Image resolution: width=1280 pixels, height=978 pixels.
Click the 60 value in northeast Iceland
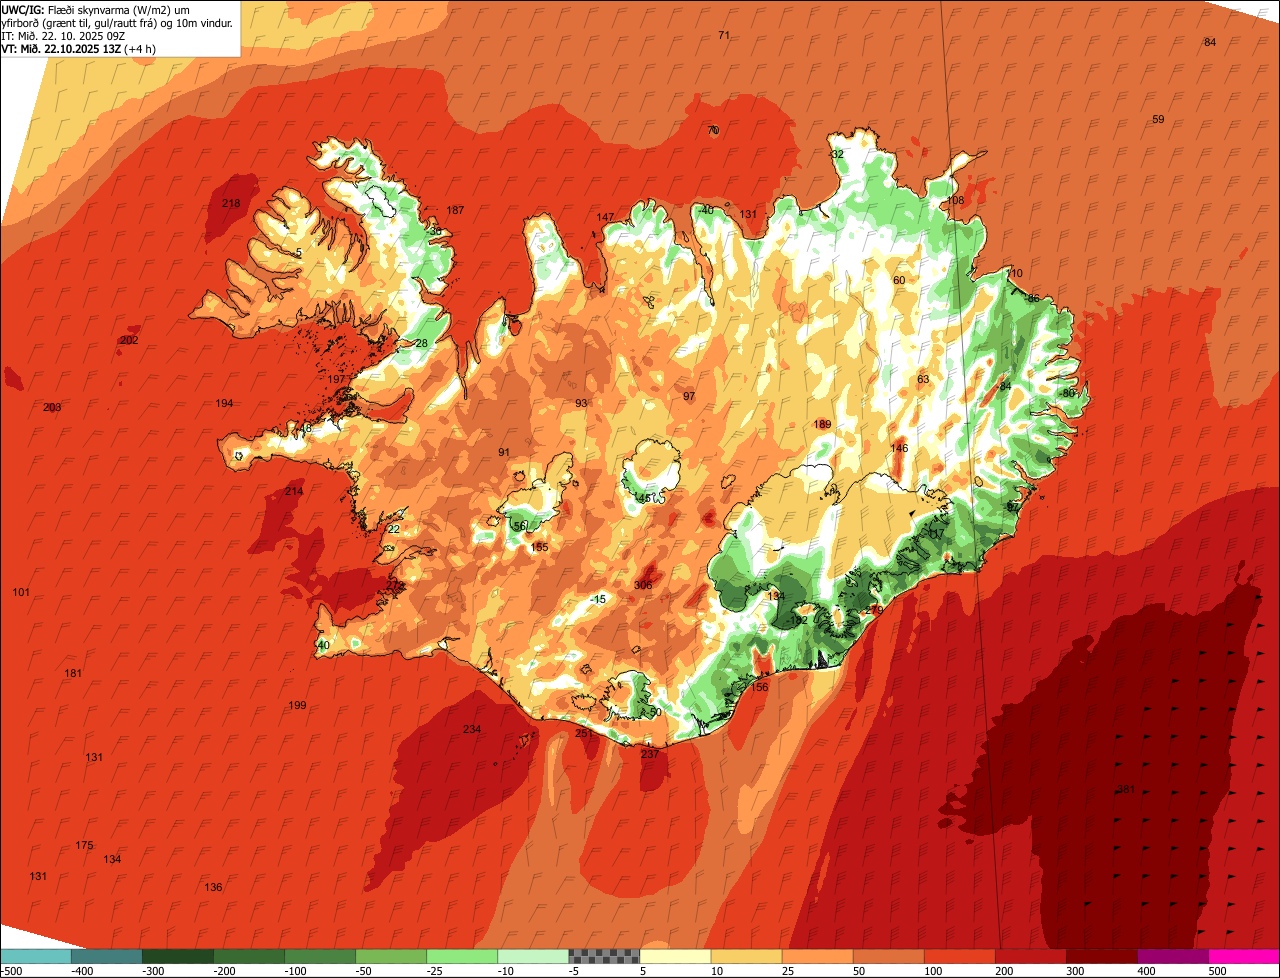click(x=898, y=280)
